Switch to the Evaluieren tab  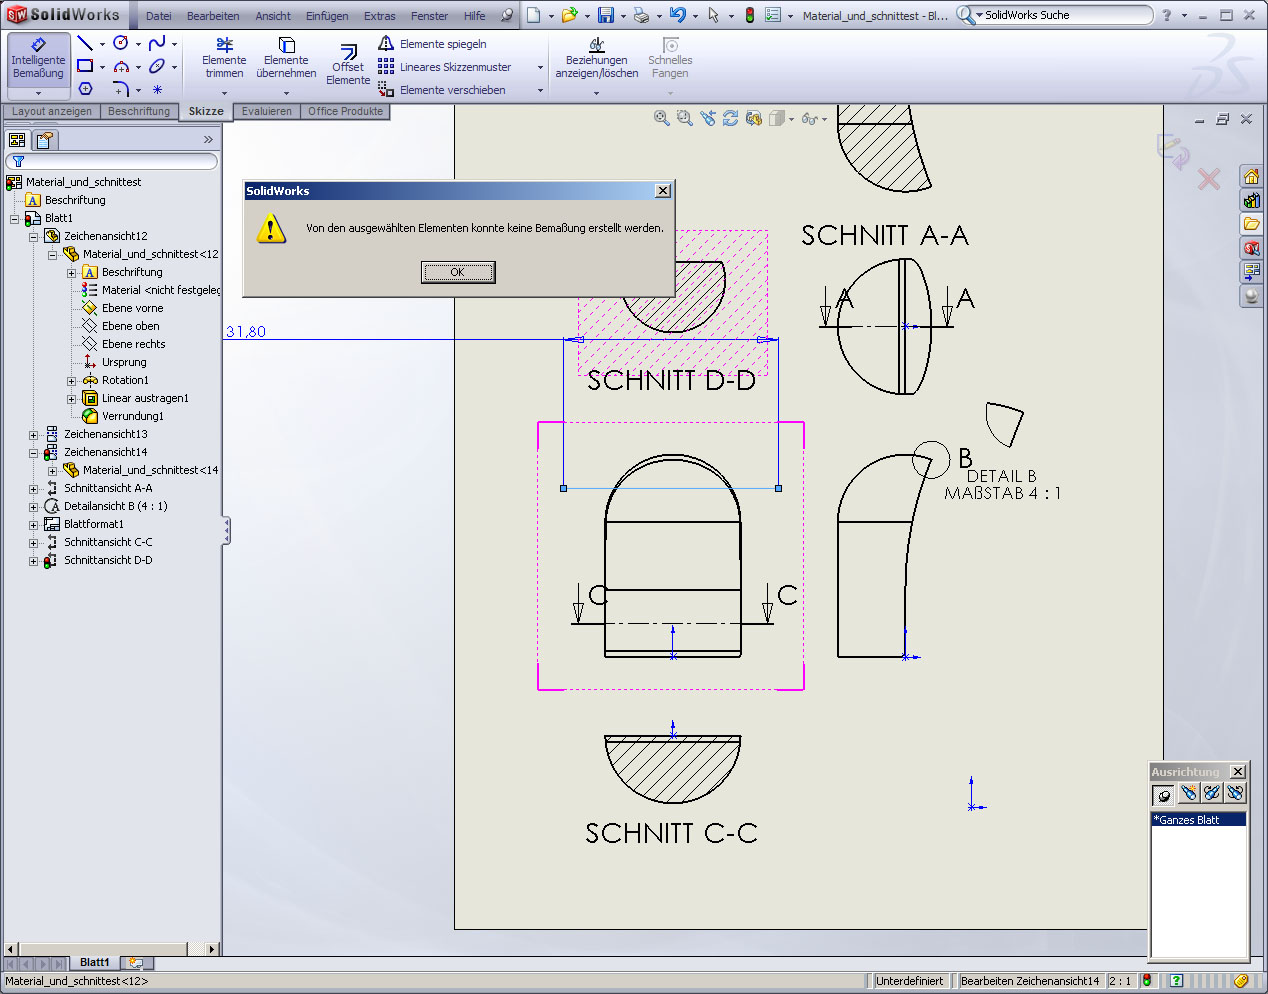[x=266, y=111]
